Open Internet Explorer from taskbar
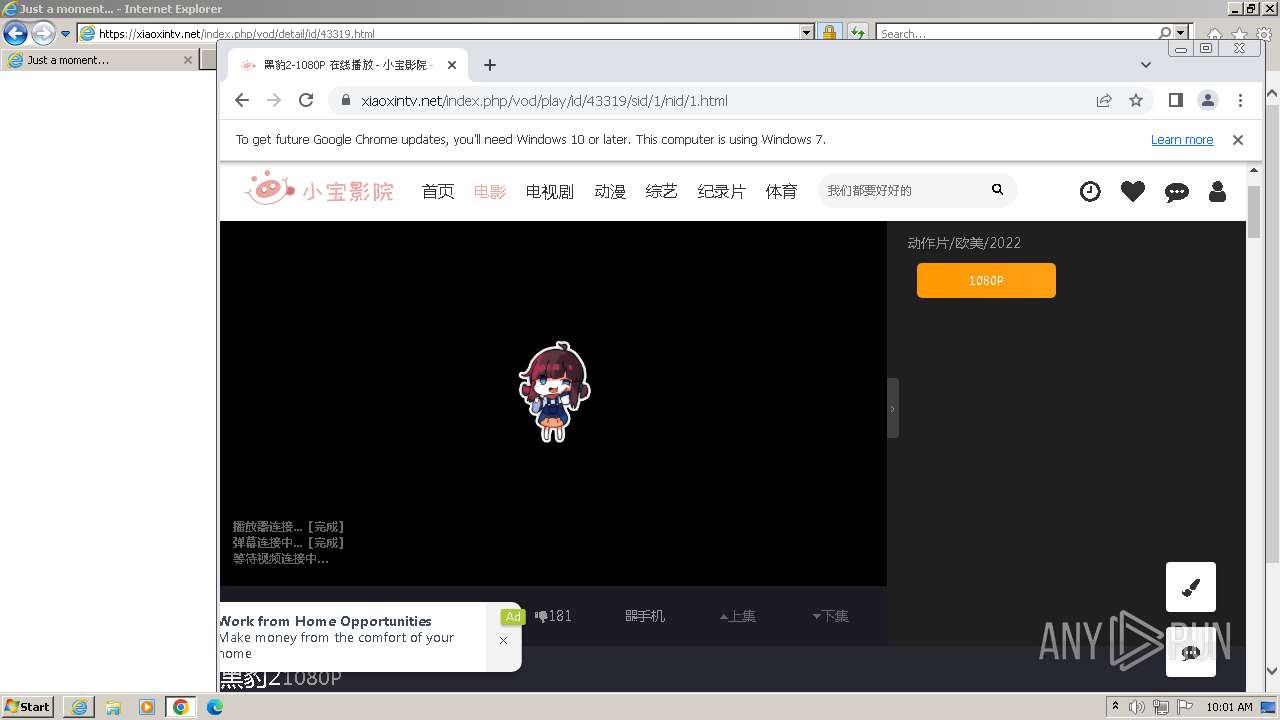 click(x=79, y=707)
